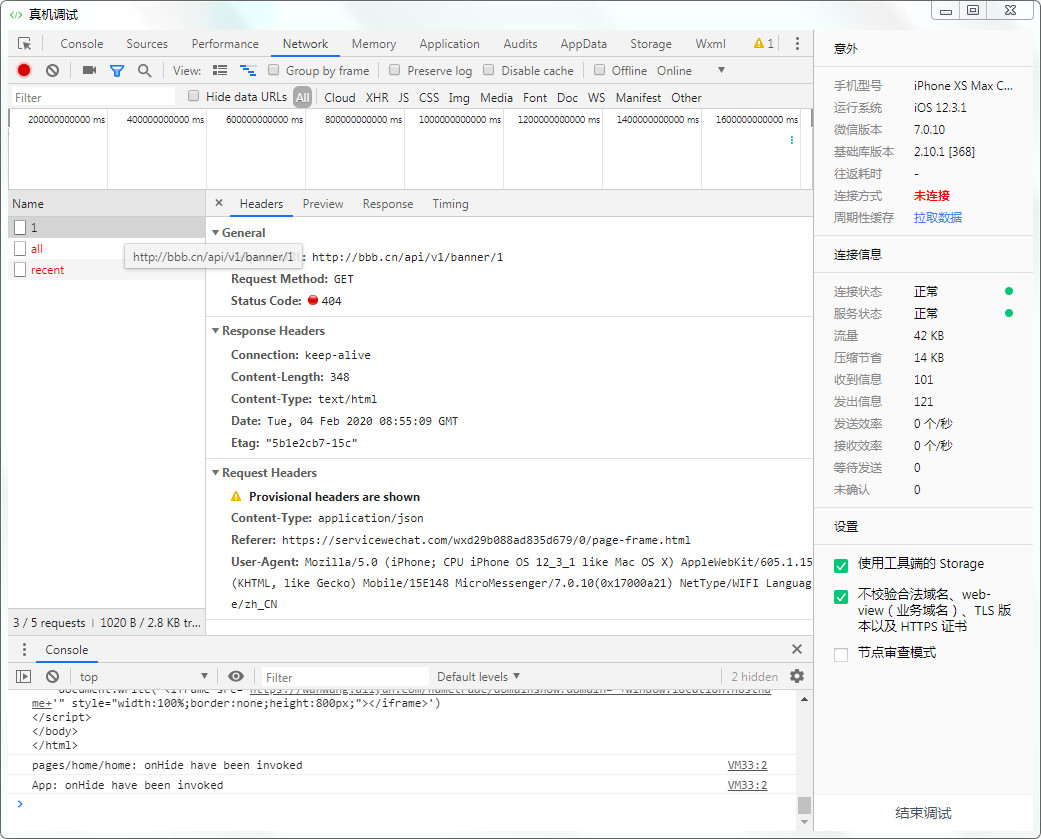The image size is (1041, 839).
Task: Click the 2 hidden messages label
Action: pyautogui.click(x=754, y=676)
